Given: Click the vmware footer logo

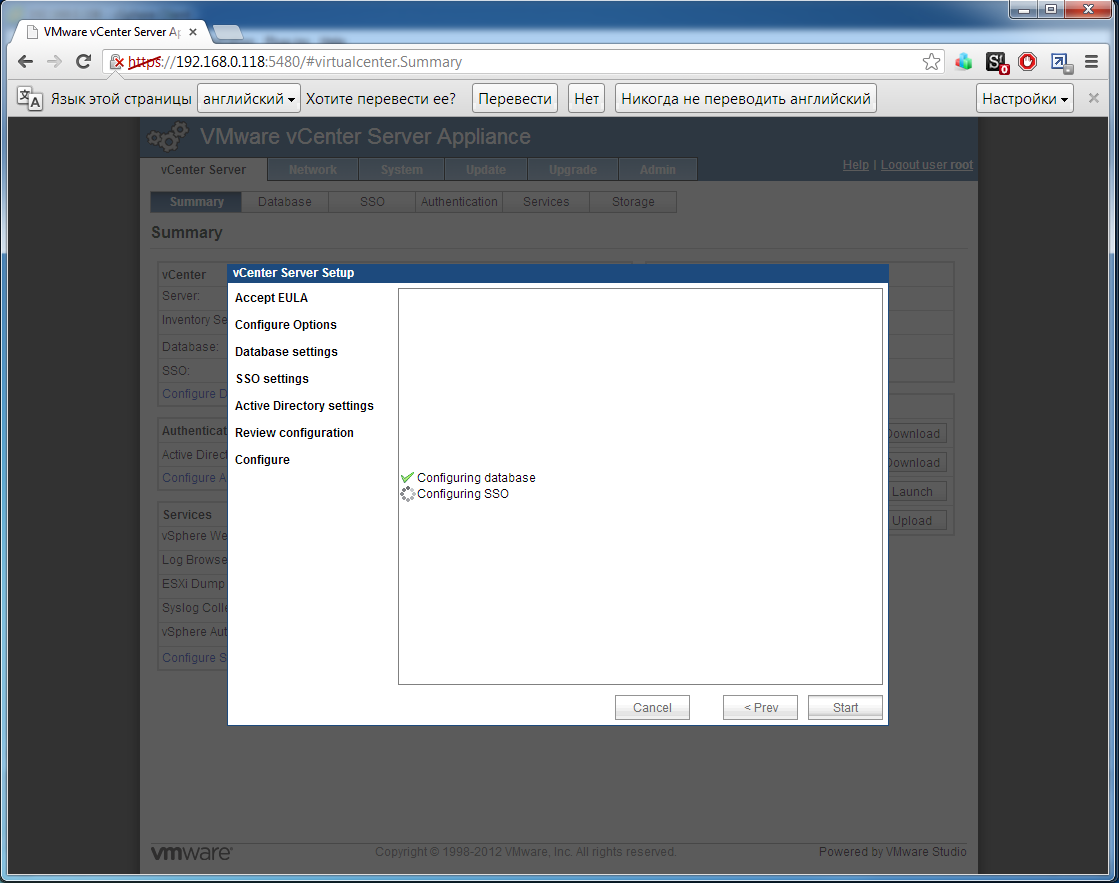Looking at the screenshot, I should [x=191, y=852].
